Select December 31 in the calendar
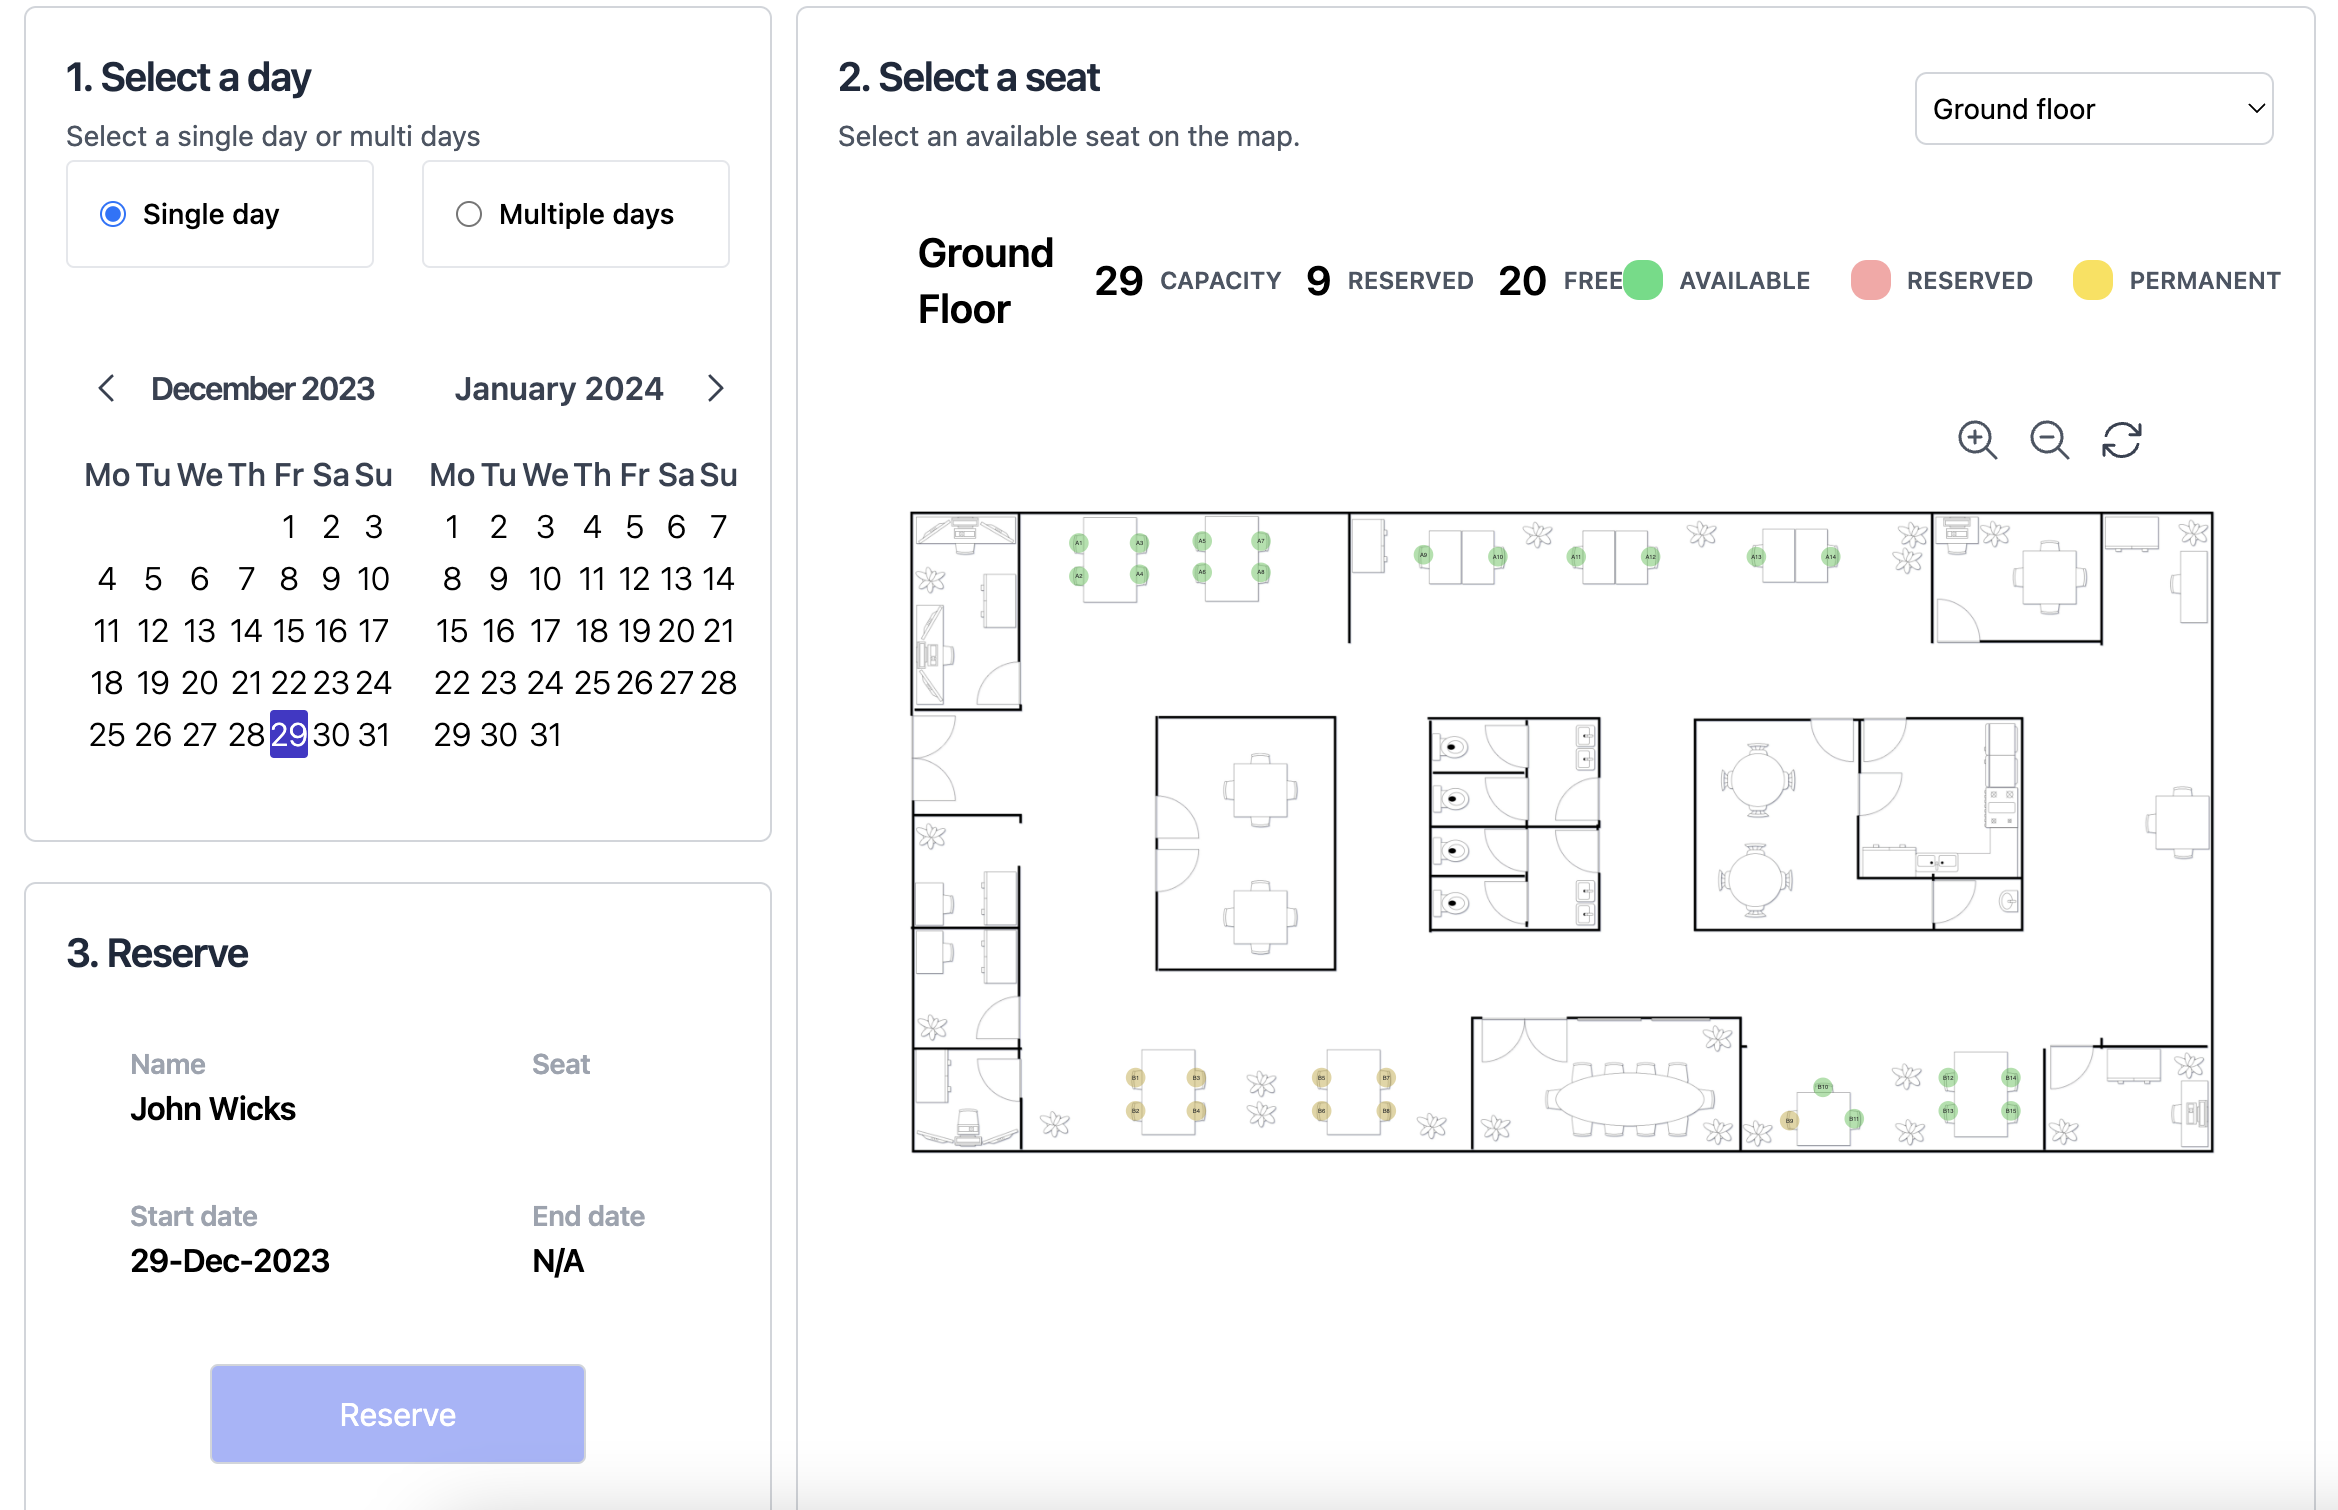The image size is (2338, 1510). (375, 734)
